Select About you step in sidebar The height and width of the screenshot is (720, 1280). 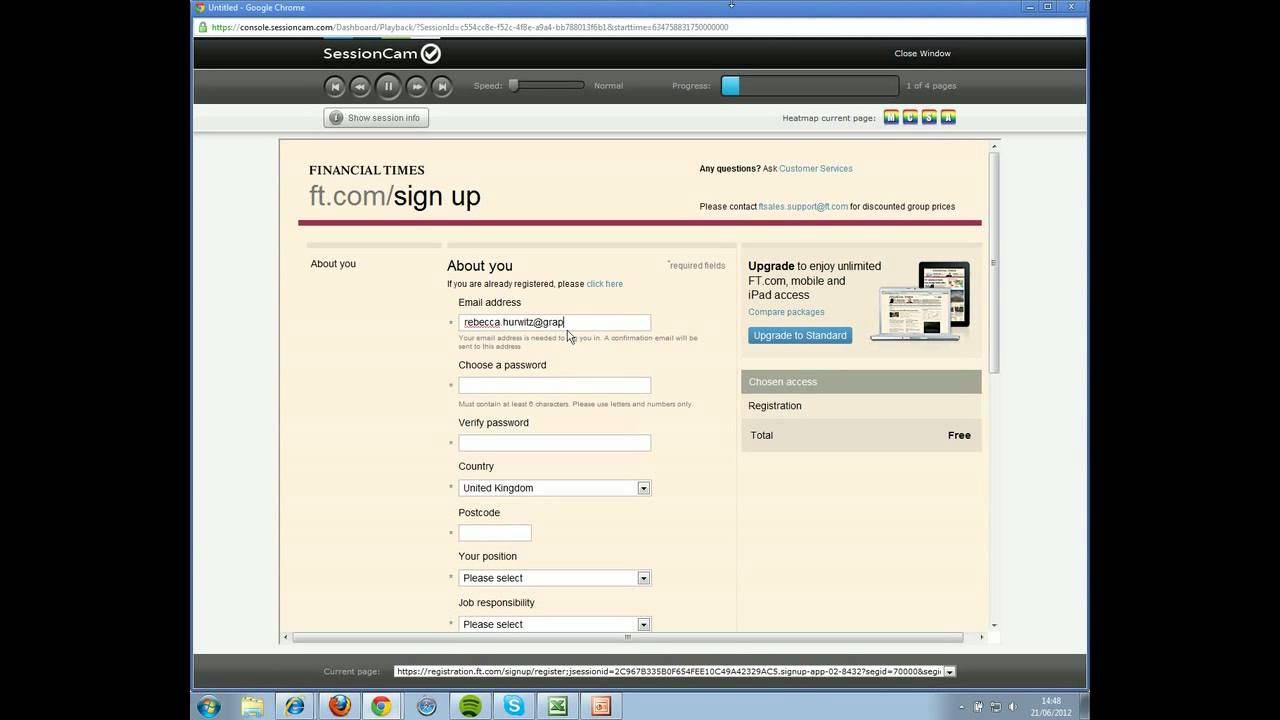[x=333, y=264]
